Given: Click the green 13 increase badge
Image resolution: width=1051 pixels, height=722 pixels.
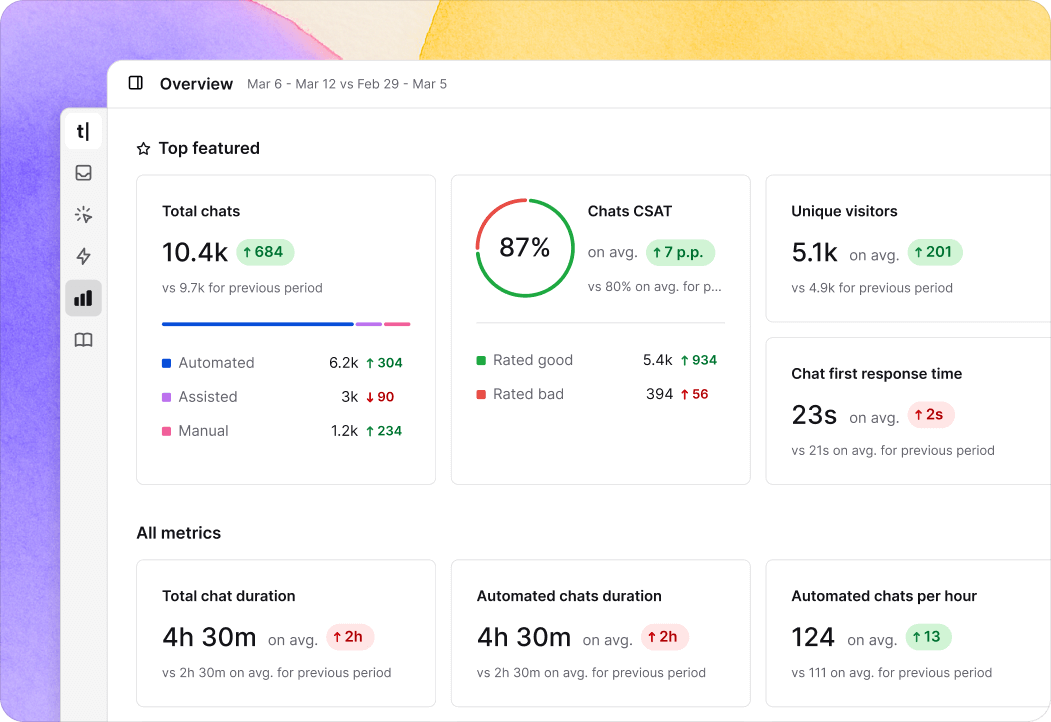Looking at the screenshot, I should [928, 637].
